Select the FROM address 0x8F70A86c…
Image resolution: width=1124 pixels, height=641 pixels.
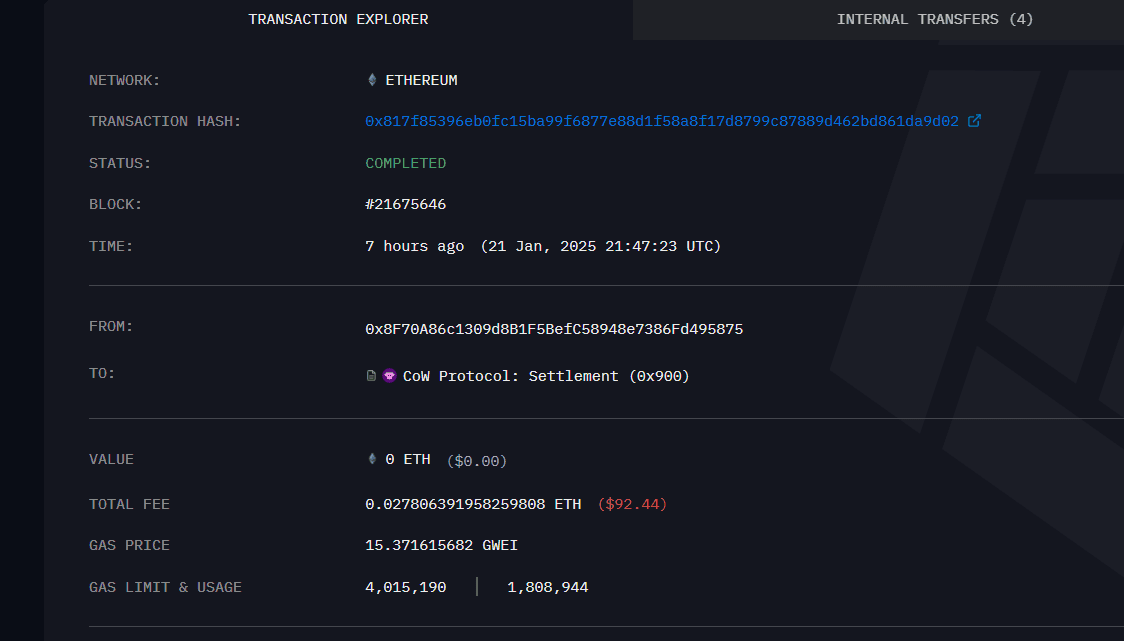tap(554, 329)
